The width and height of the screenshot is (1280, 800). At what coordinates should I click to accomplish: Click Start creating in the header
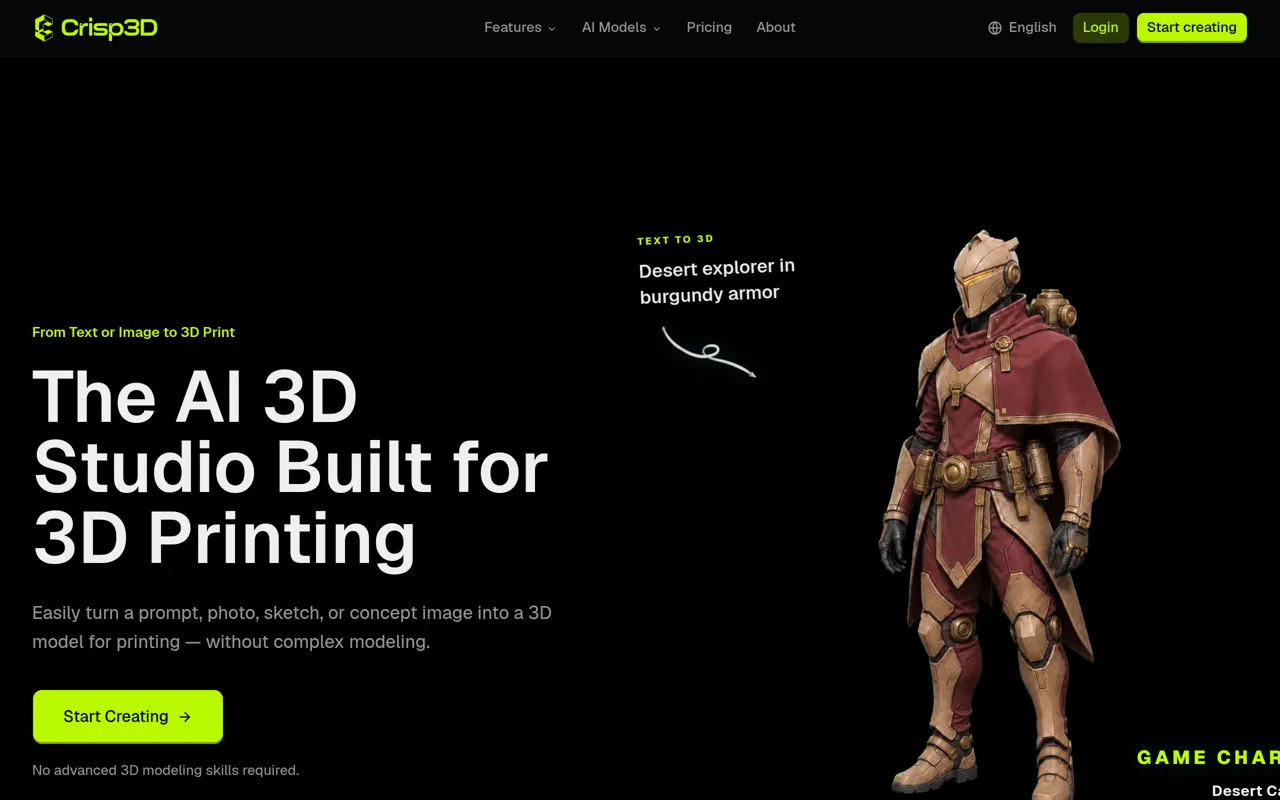1191,27
